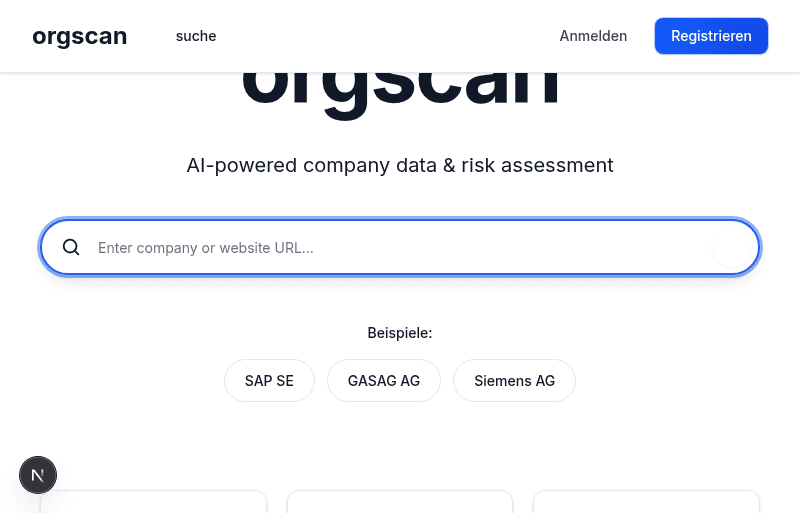Screen dimensions: 800x513
Task: Open the Anmelden login link
Action: tap(593, 36)
